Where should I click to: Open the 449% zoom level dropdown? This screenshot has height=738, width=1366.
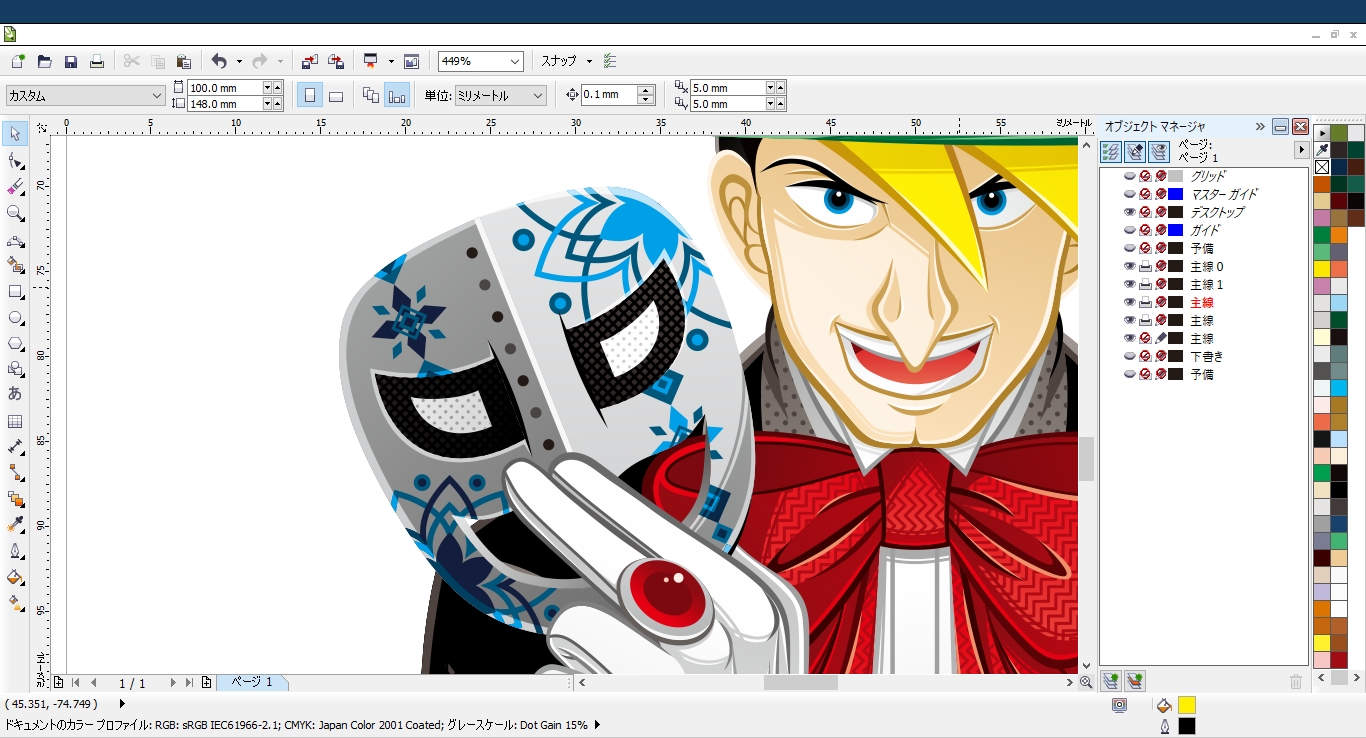[515, 61]
